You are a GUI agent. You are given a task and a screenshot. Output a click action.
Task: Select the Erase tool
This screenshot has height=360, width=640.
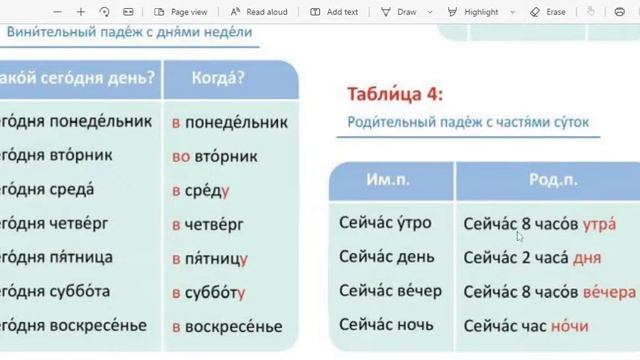pyautogui.click(x=547, y=12)
